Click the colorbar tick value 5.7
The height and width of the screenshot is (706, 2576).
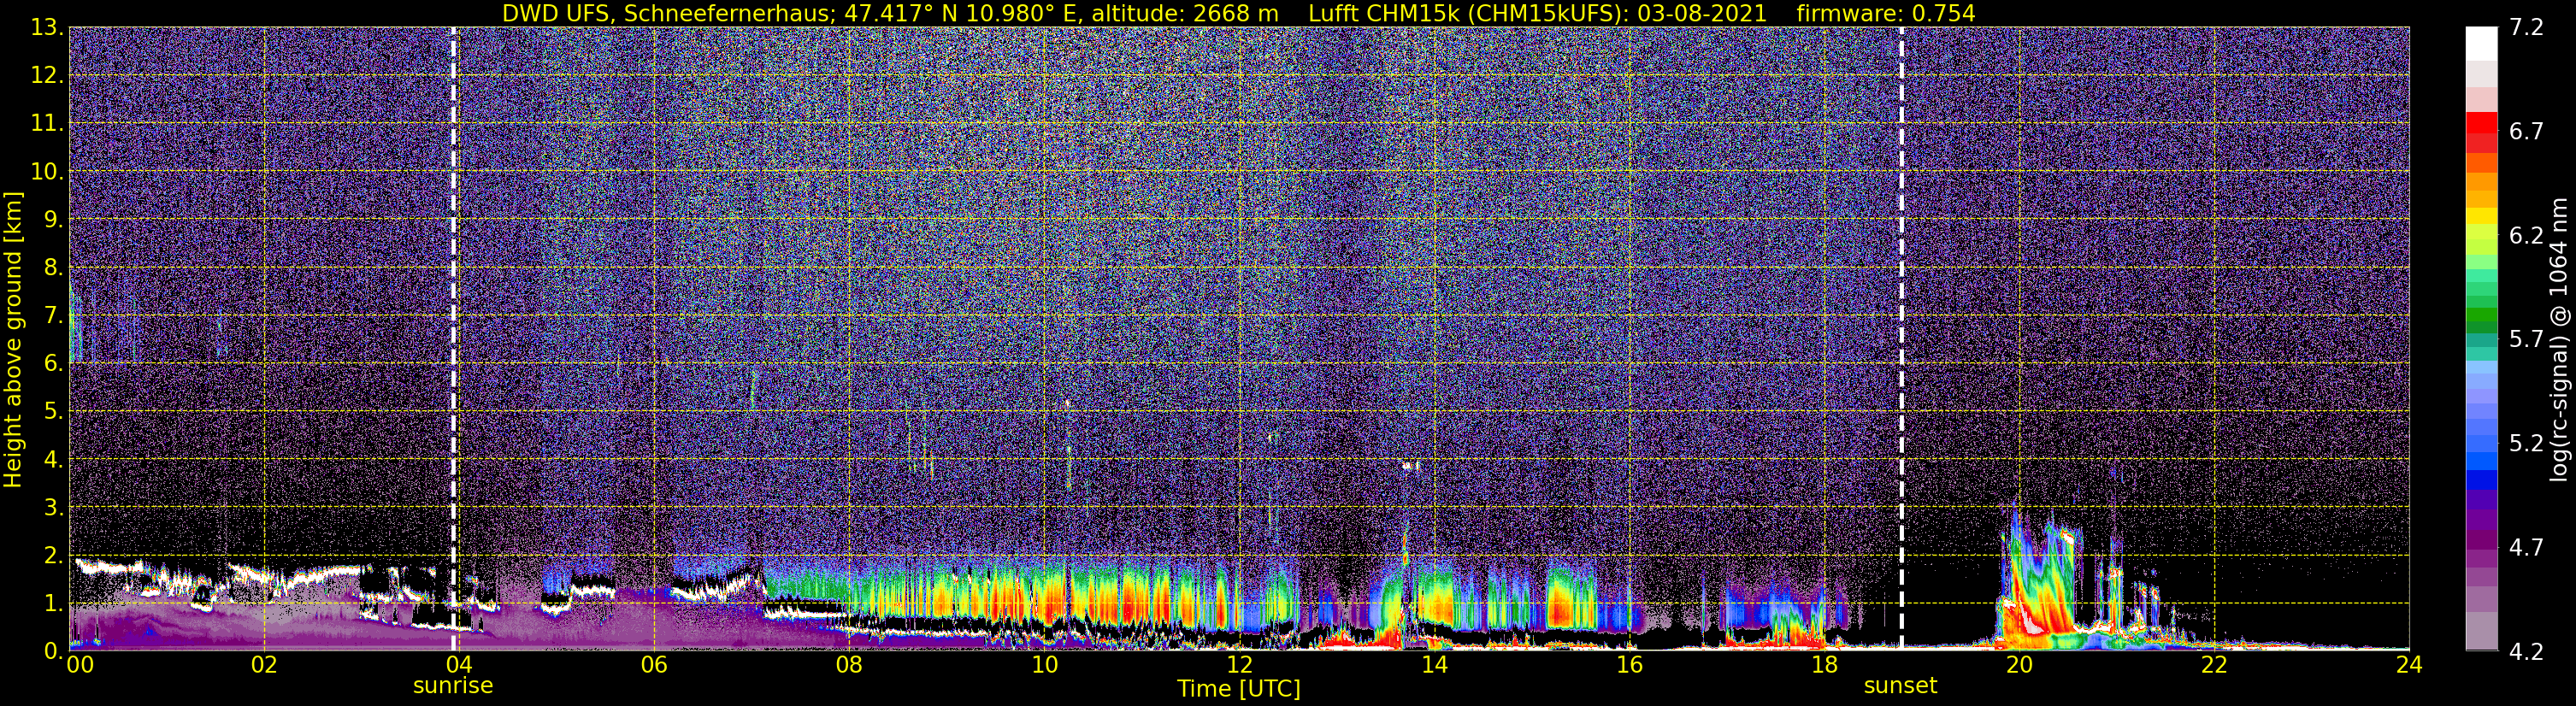coord(2526,340)
